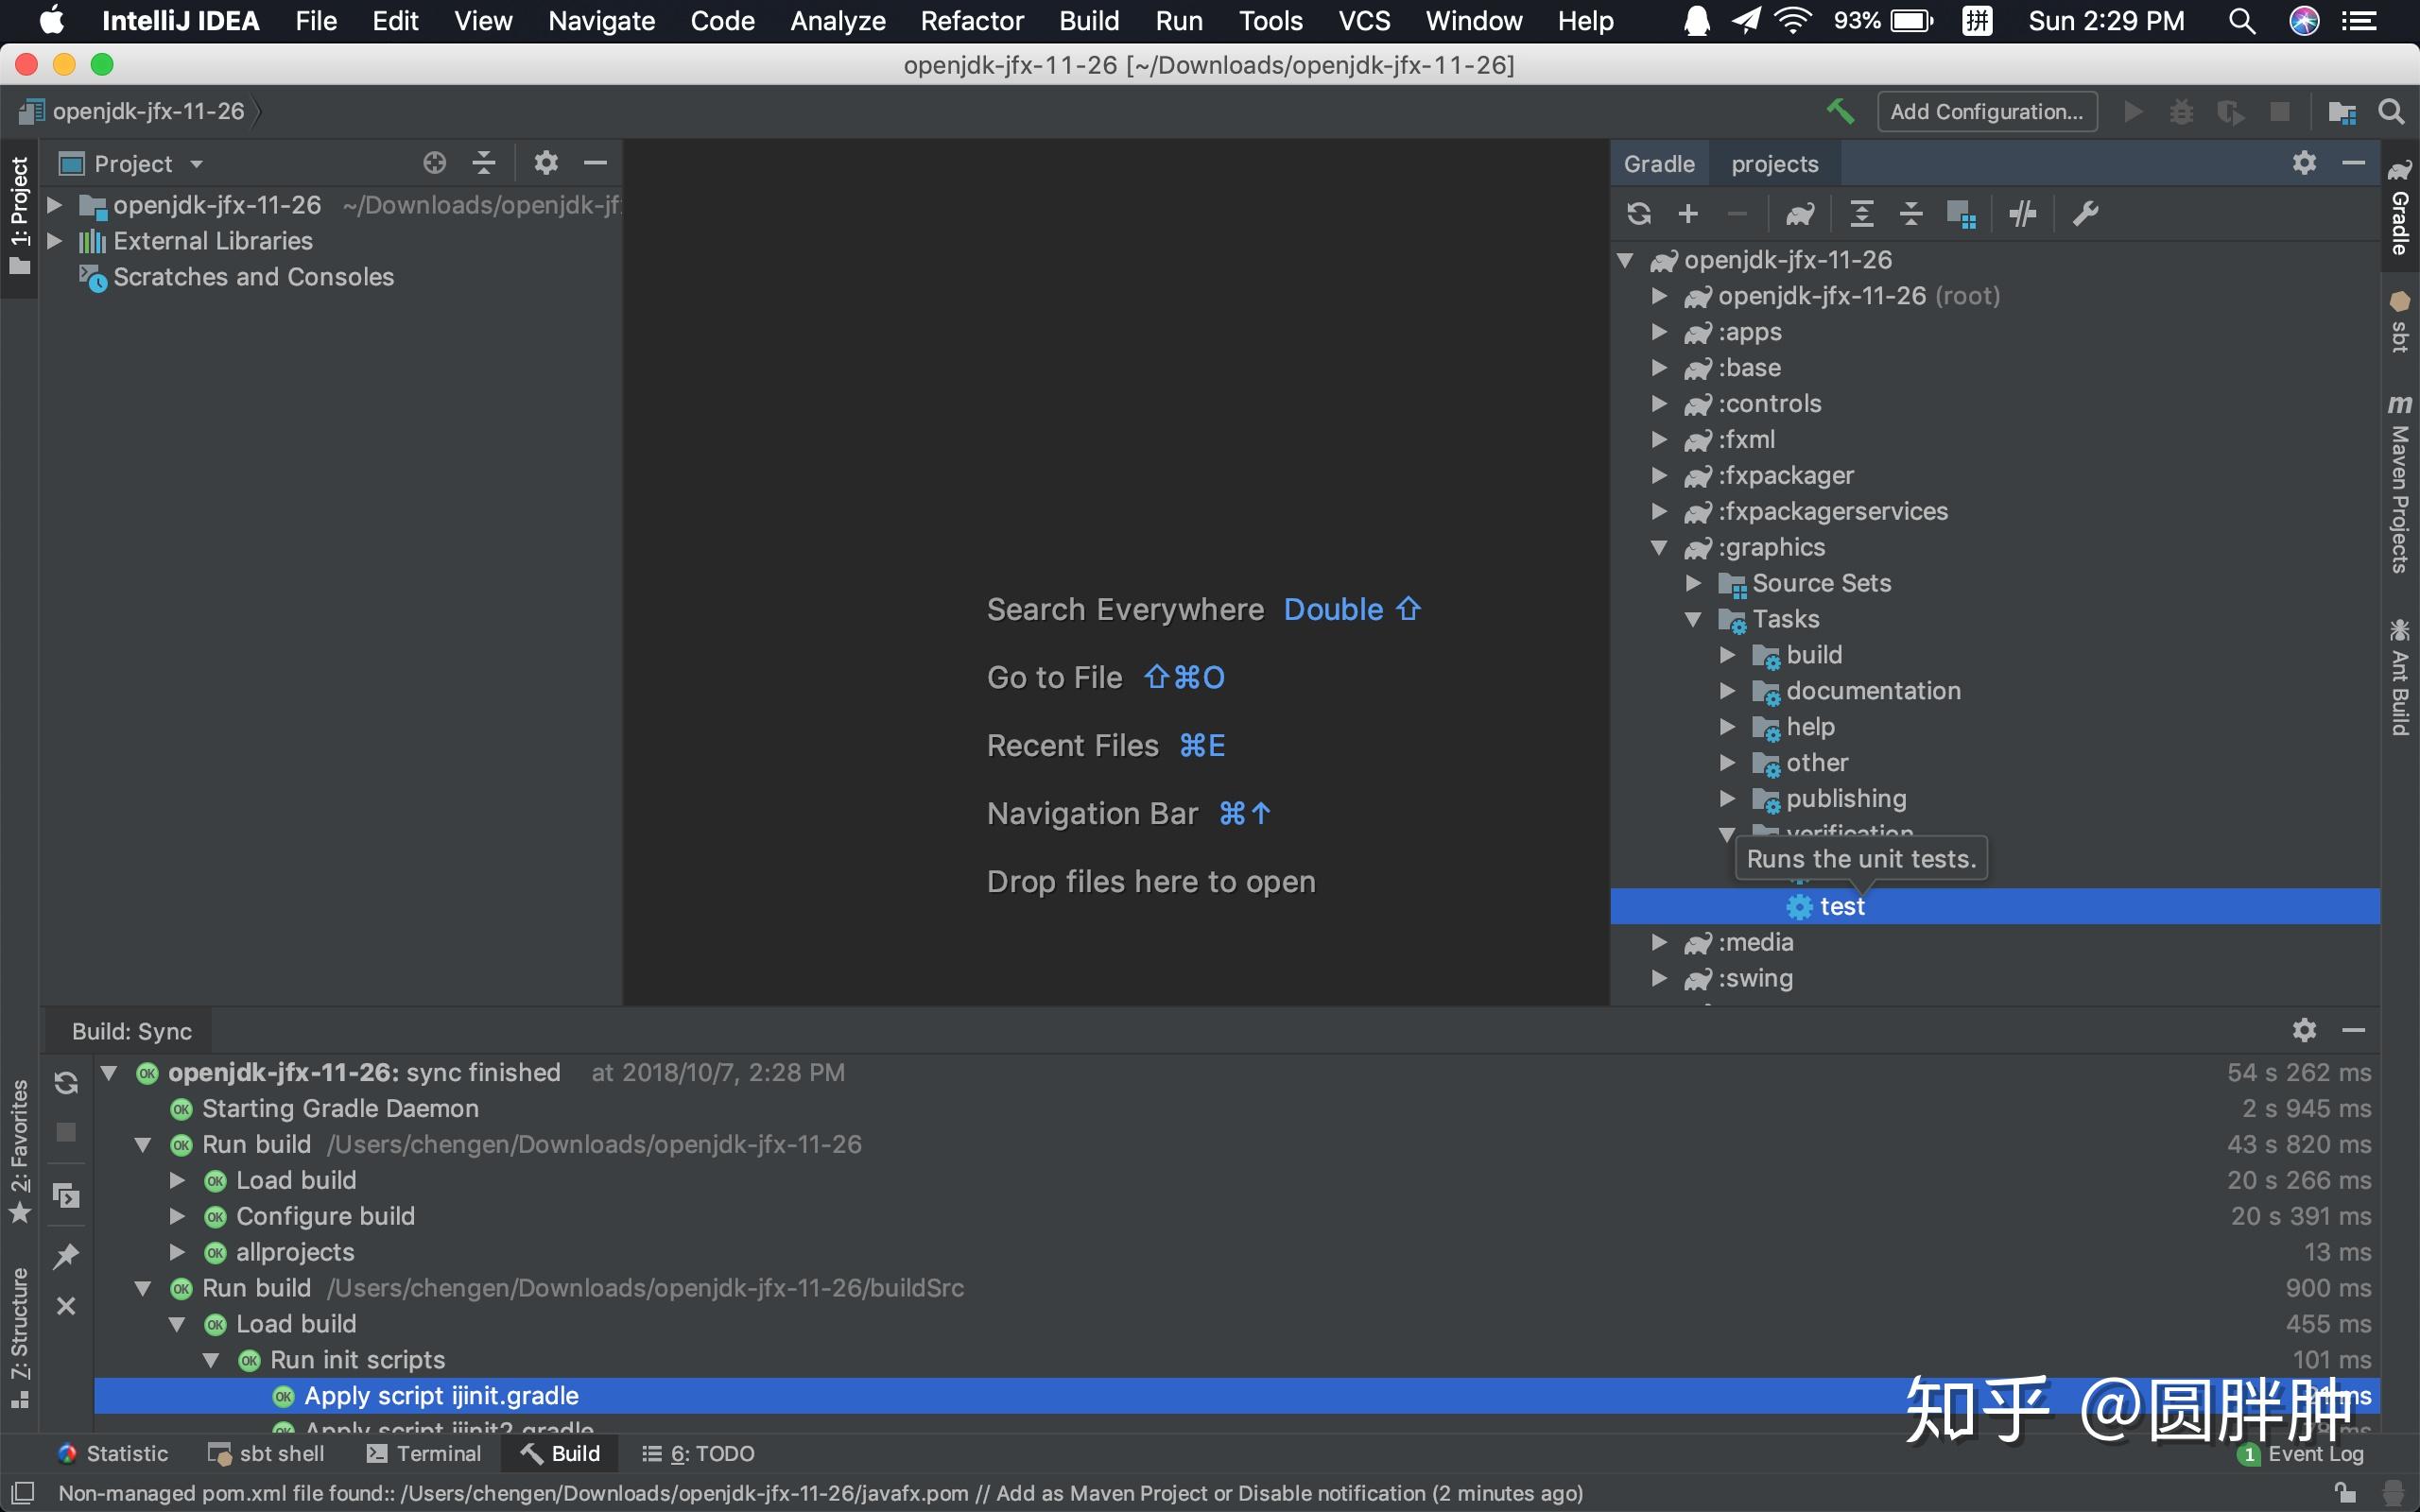Screen dimensions: 2420x1512
Task: Refresh all Gradle projects
Action: click(x=1639, y=213)
